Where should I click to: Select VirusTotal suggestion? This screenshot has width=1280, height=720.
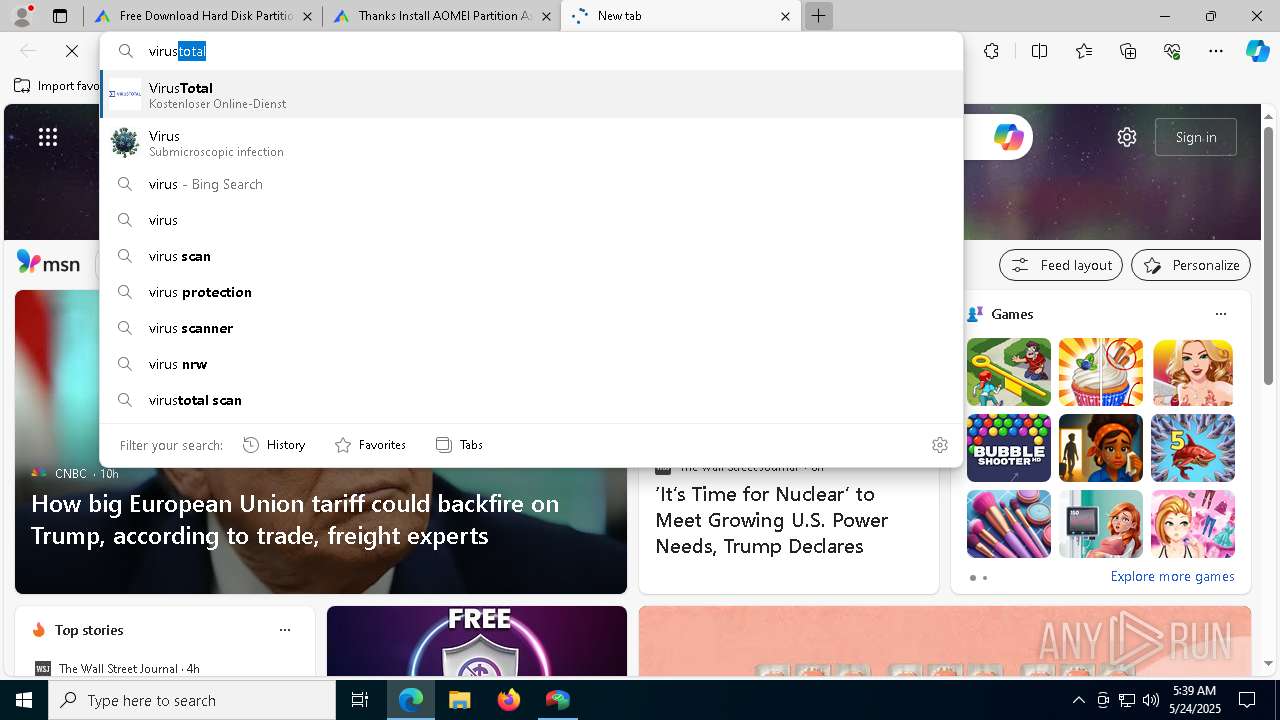point(532,95)
